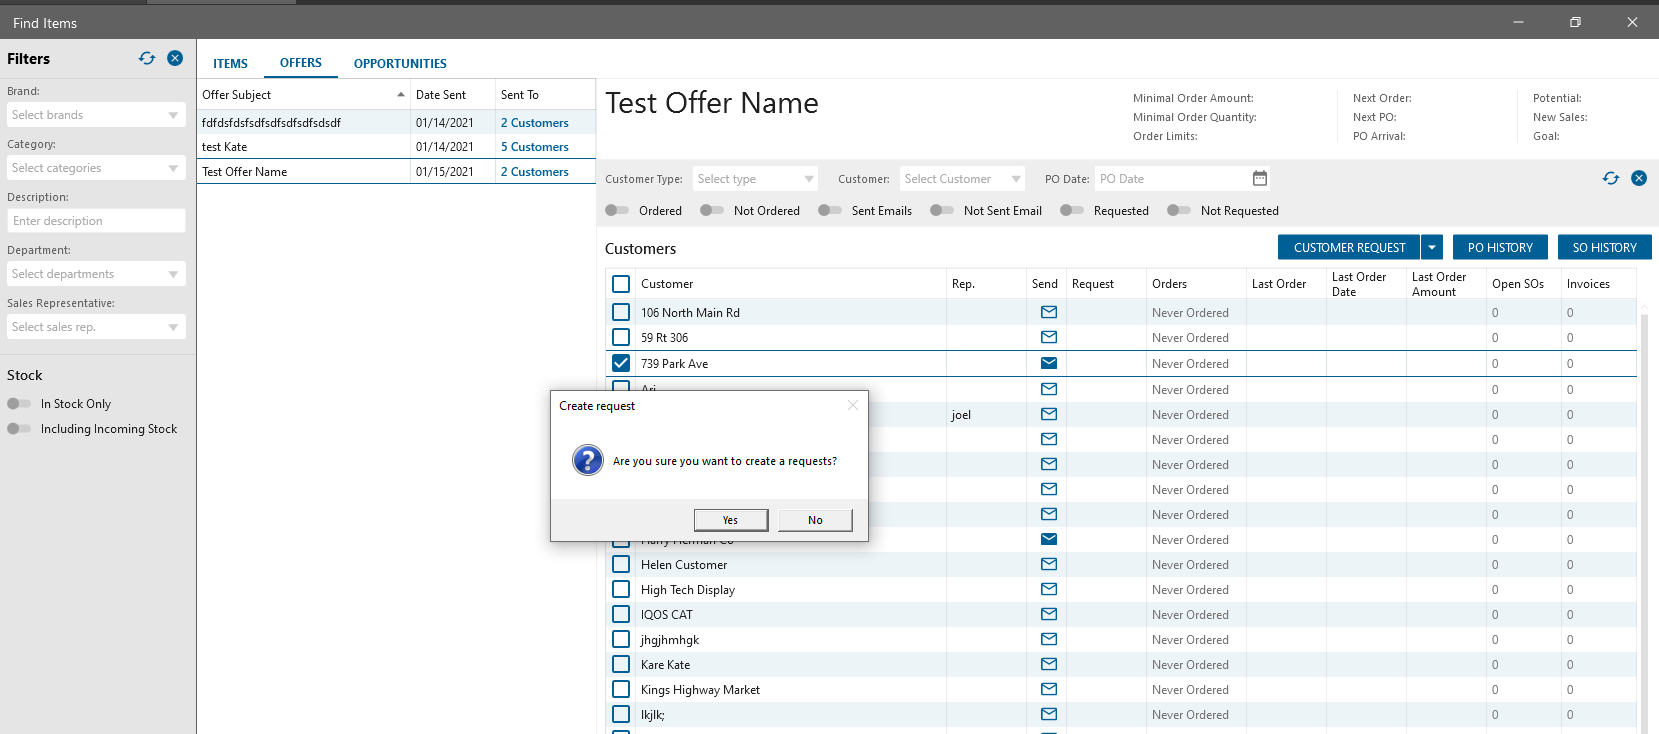
Task: Click the send email icon for IQOS CAT
Action: [x=1048, y=614]
